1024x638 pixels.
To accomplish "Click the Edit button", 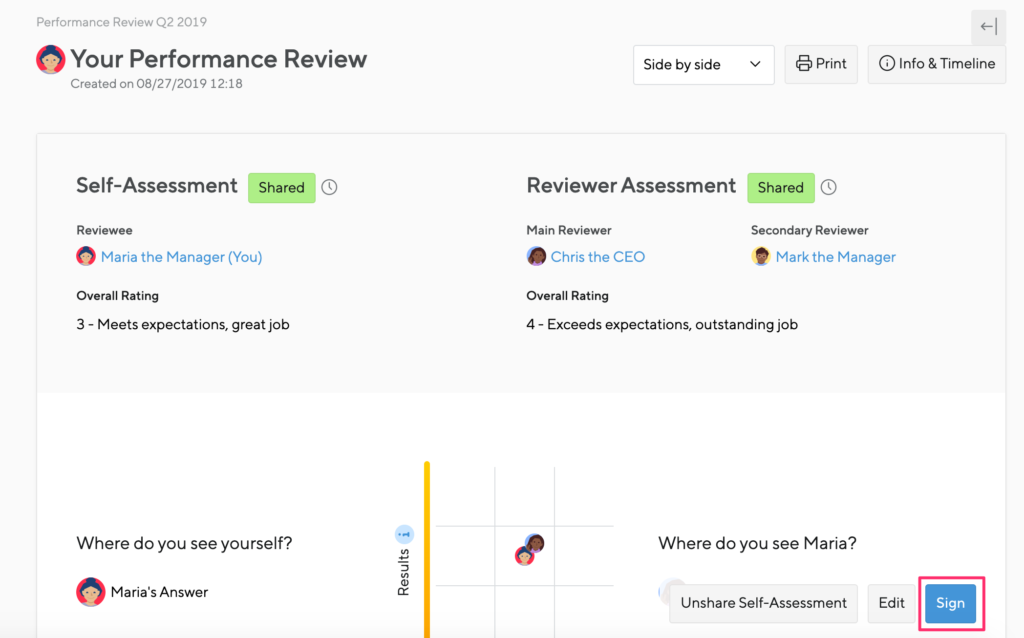I will click(x=891, y=603).
